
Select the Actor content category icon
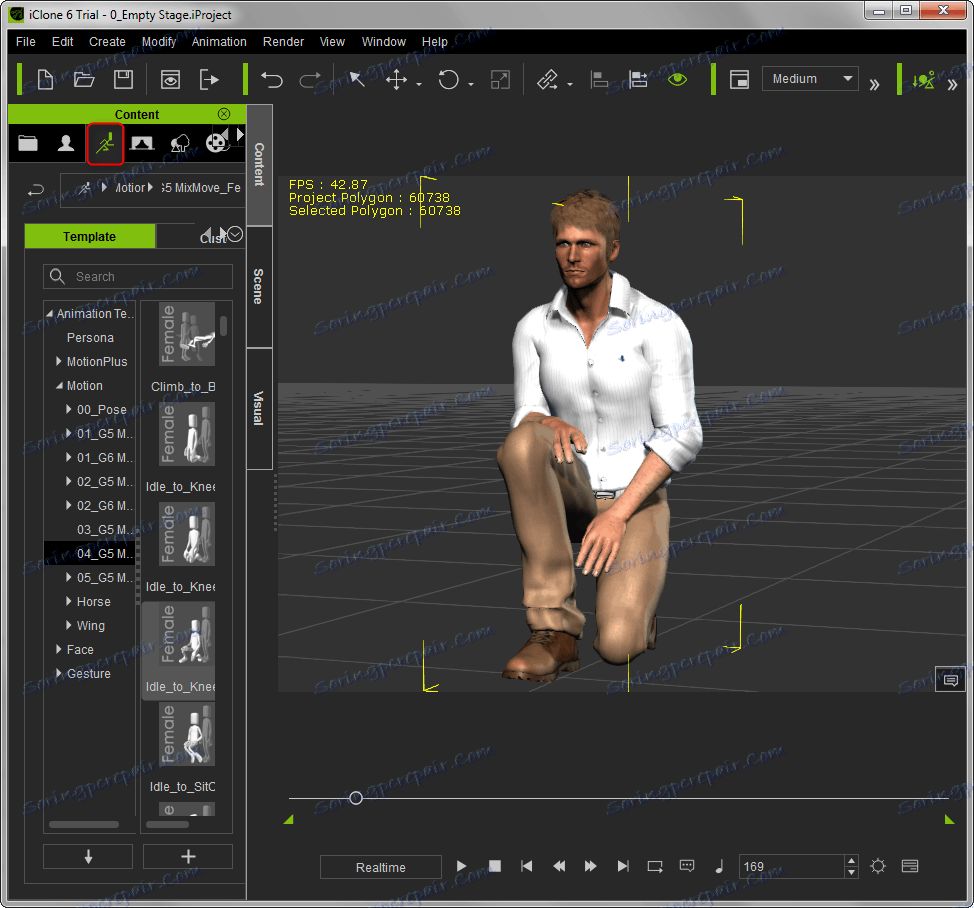point(66,143)
